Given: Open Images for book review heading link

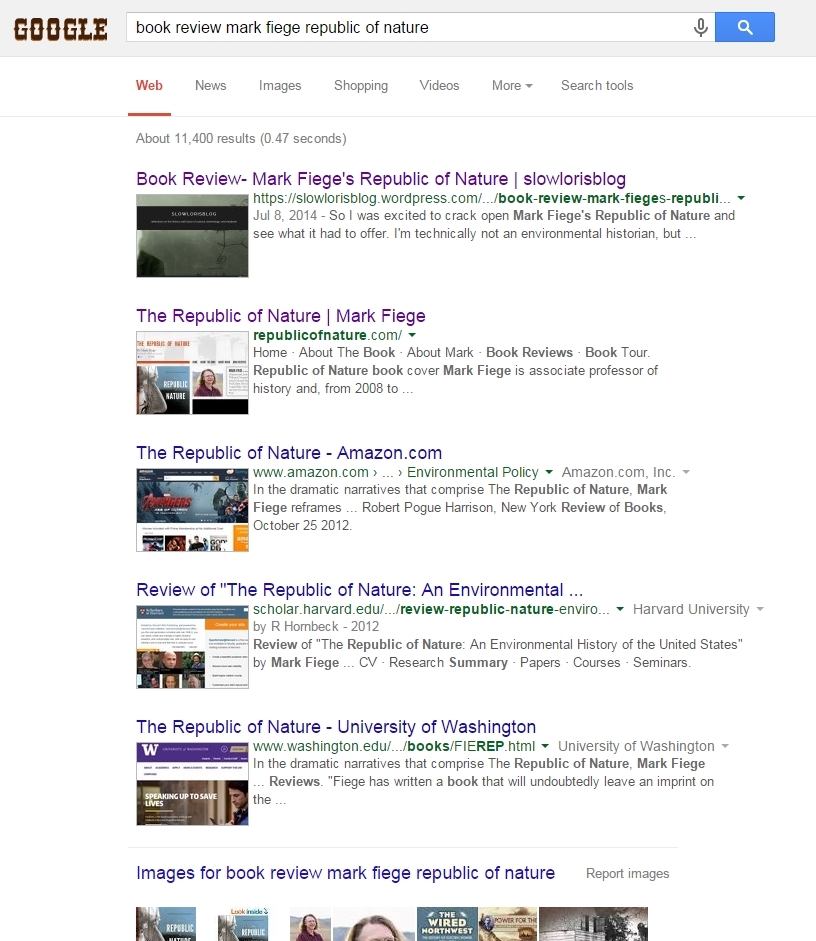Looking at the screenshot, I should pyautogui.click(x=345, y=873).
